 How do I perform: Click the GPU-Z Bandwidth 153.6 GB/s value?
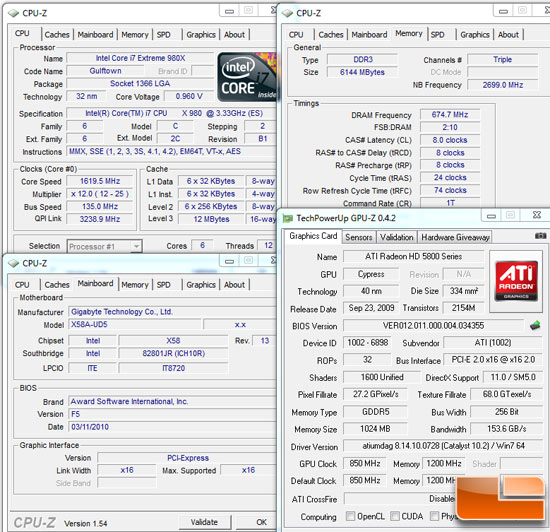coord(507,429)
